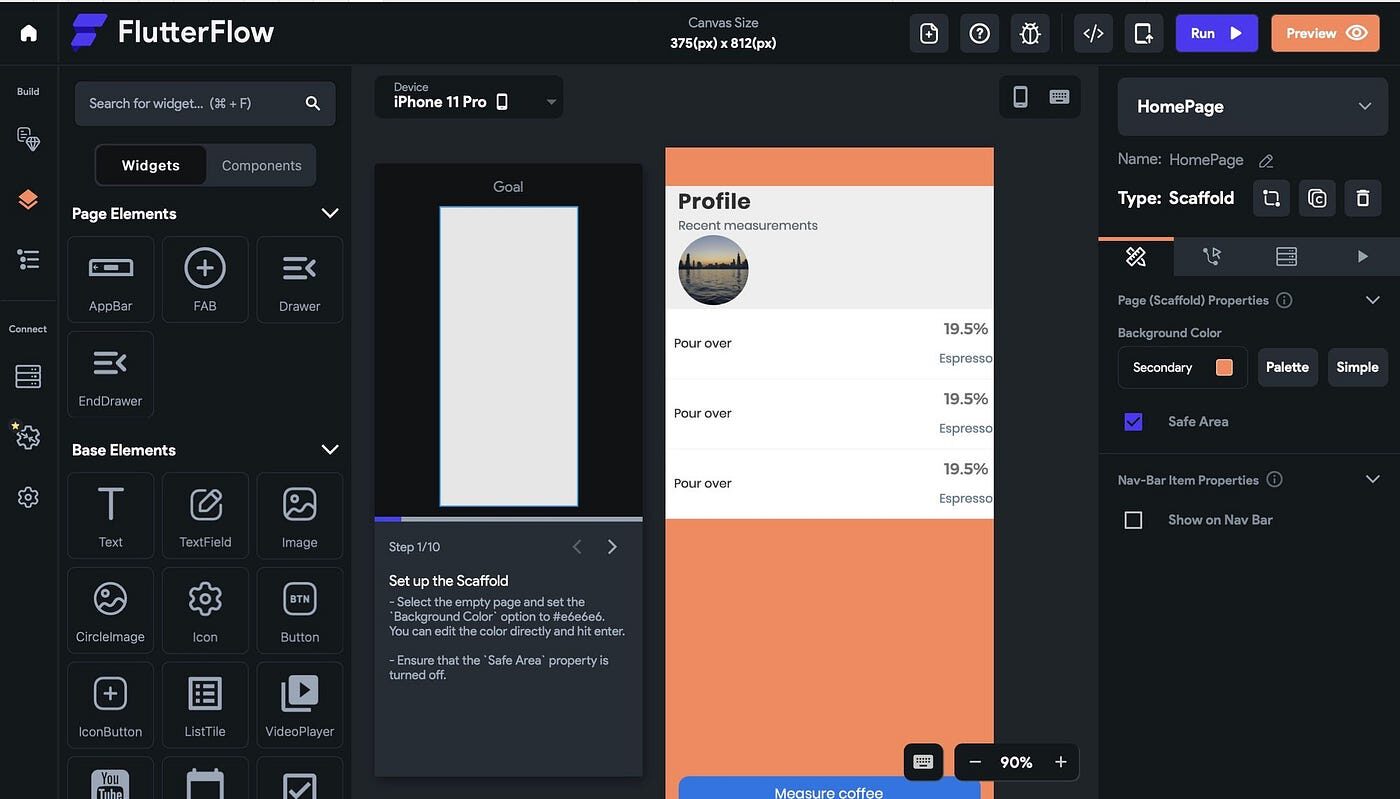
Task: Disable the Safe Area checkbox
Action: [1133, 422]
